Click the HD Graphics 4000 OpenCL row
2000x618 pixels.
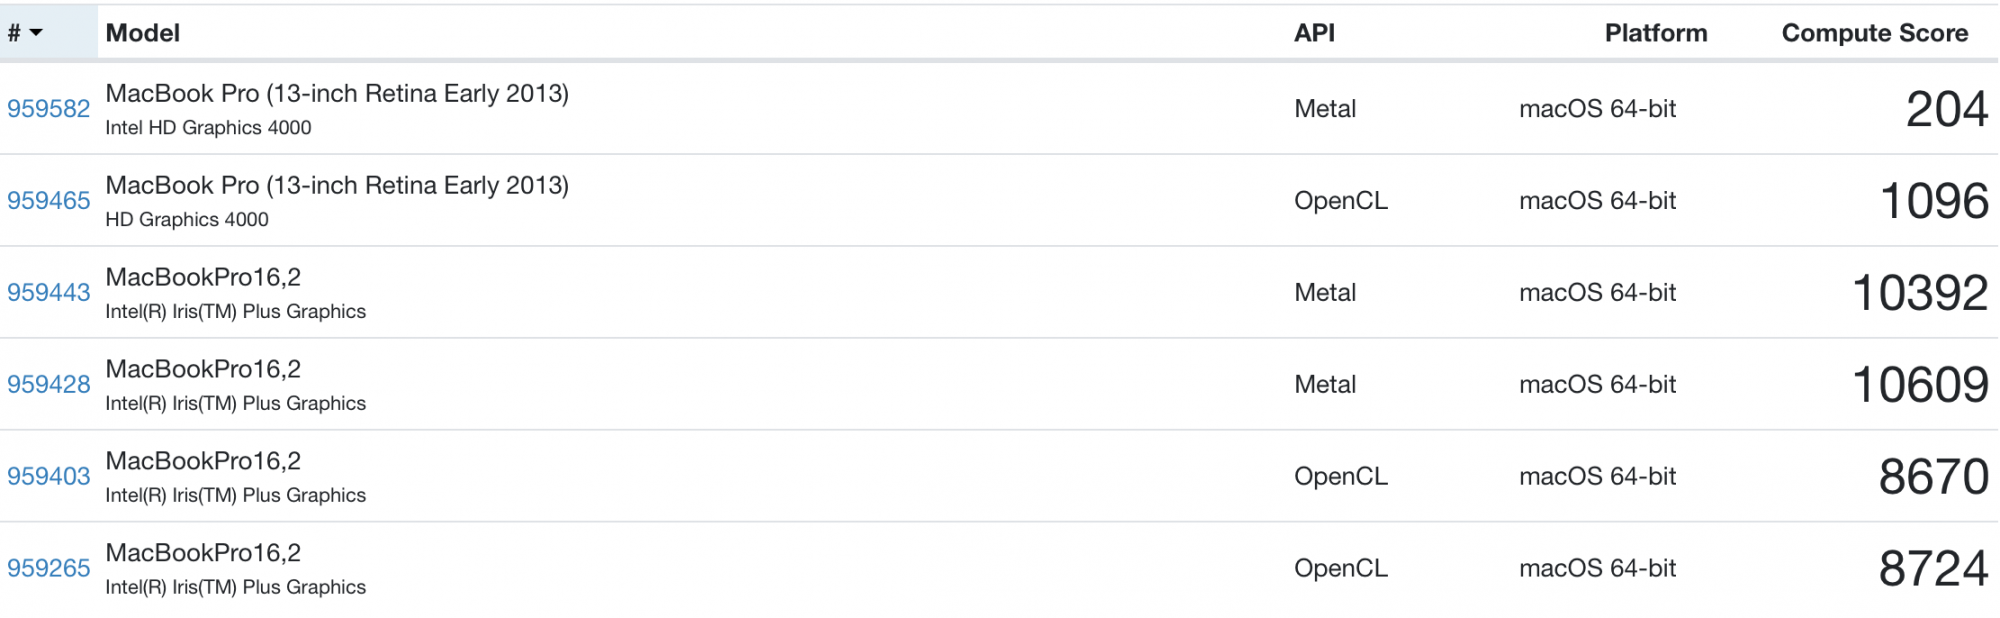999,201
